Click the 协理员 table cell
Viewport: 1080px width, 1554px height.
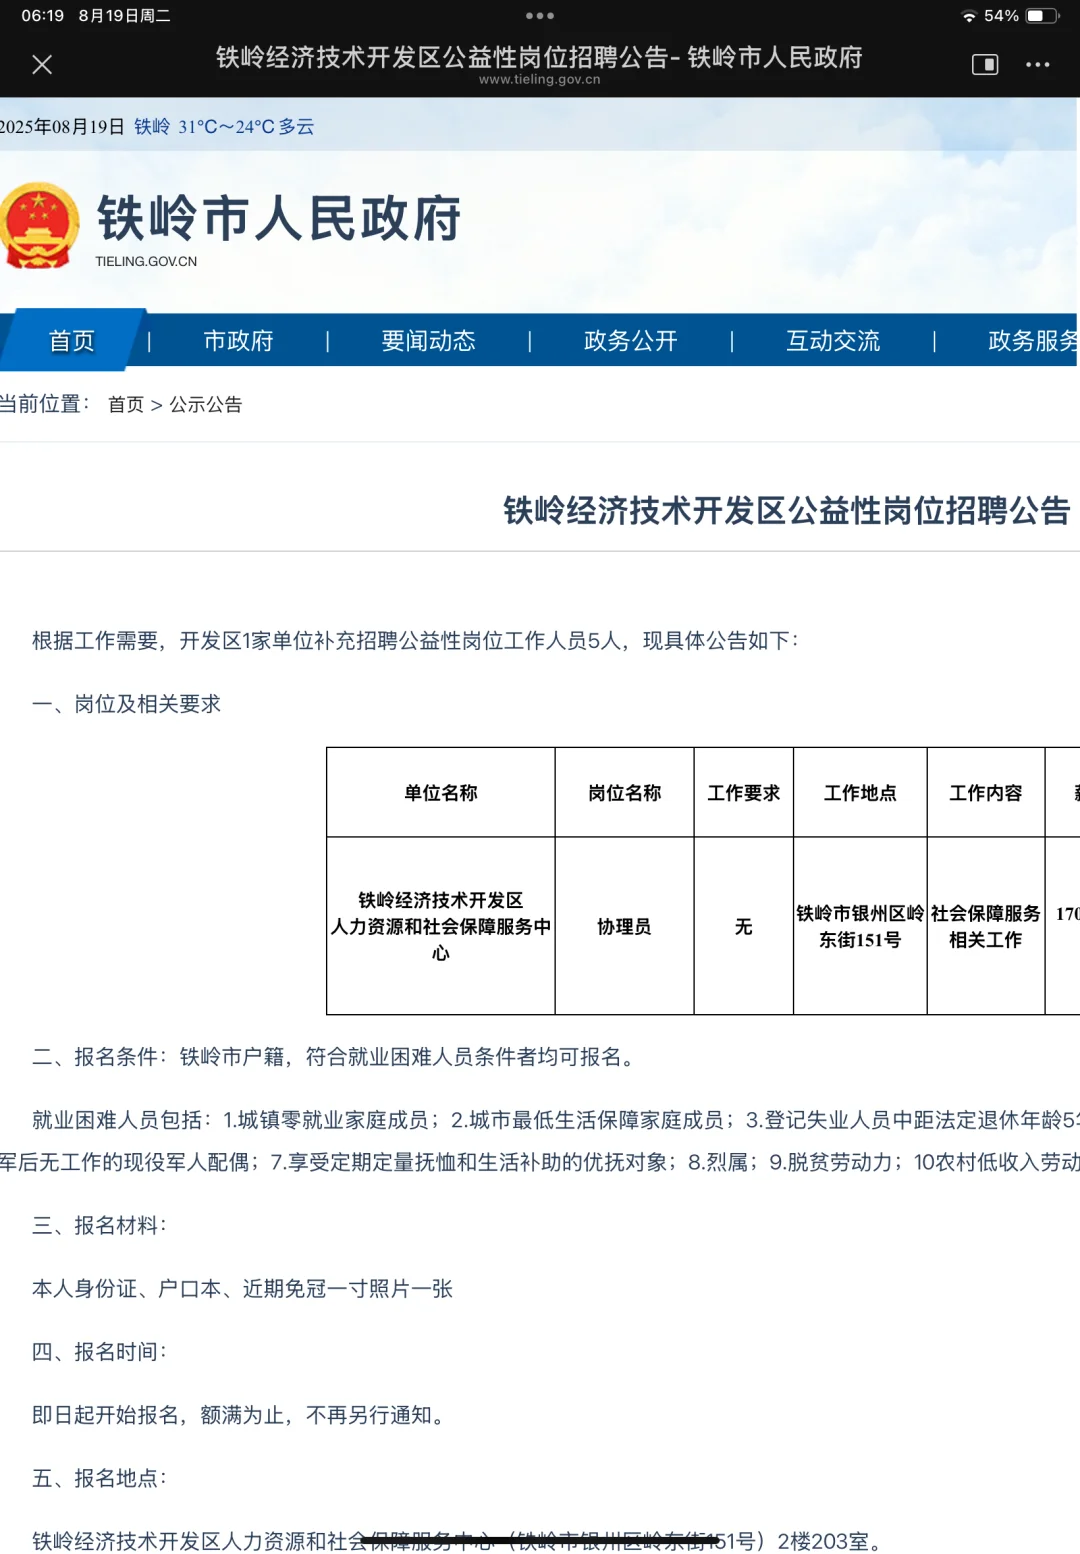pyautogui.click(x=625, y=927)
